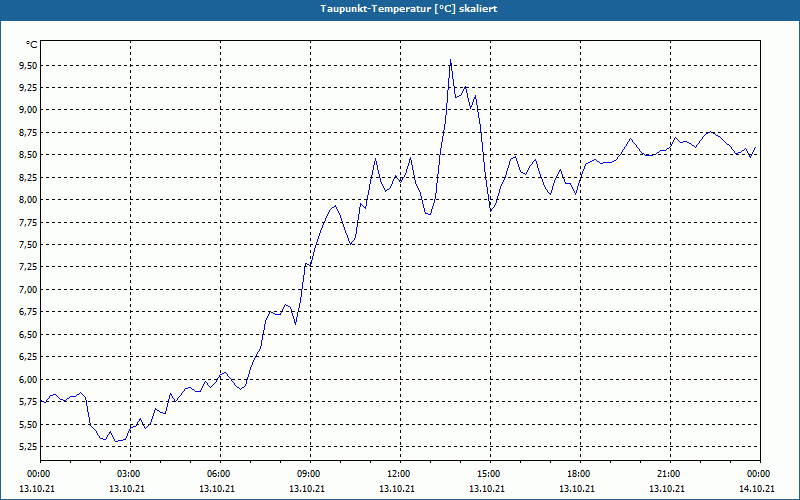
Task: Click the '8,25' y-axis value
Action: click(29, 177)
